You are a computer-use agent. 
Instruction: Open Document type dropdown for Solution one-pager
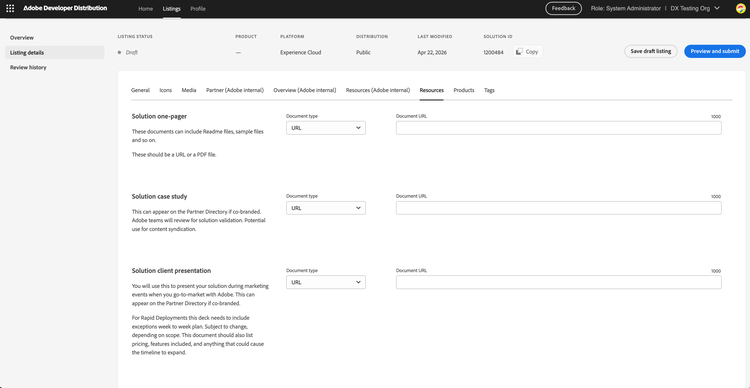click(x=326, y=128)
